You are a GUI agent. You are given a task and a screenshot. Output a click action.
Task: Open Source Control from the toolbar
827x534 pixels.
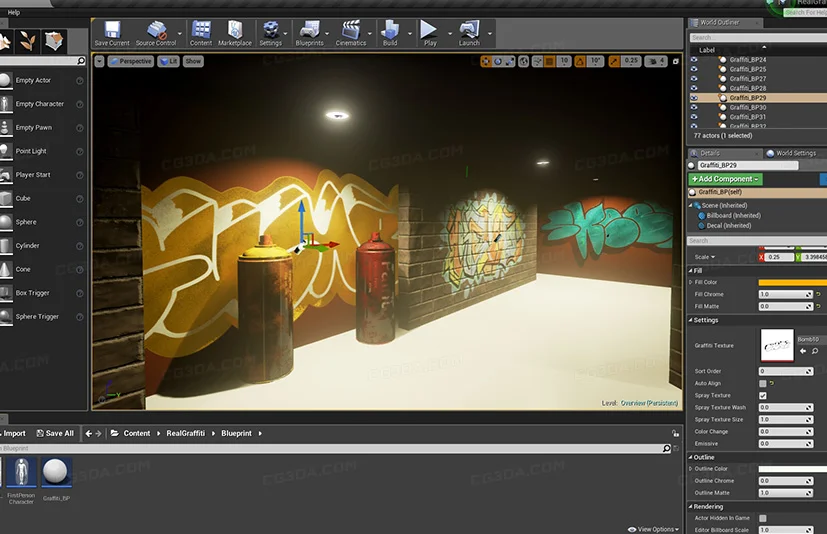pos(156,33)
